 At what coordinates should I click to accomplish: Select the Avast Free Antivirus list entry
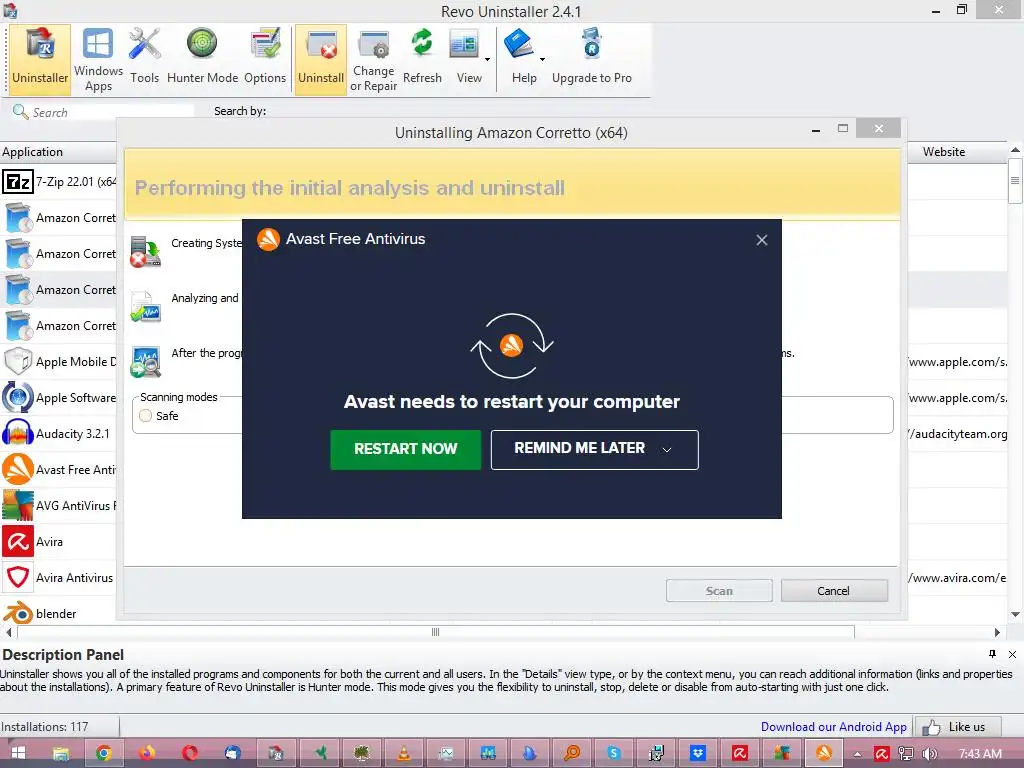click(x=58, y=470)
